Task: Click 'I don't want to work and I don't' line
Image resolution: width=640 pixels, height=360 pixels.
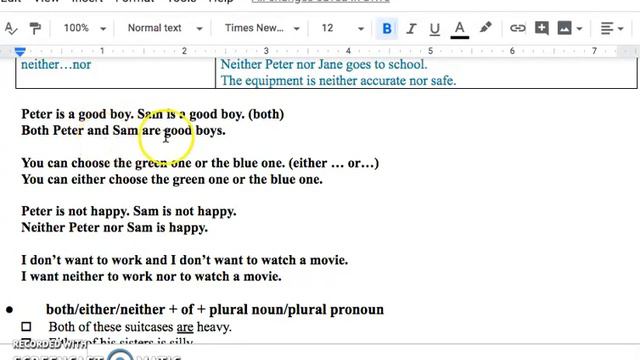Action: 184,260
